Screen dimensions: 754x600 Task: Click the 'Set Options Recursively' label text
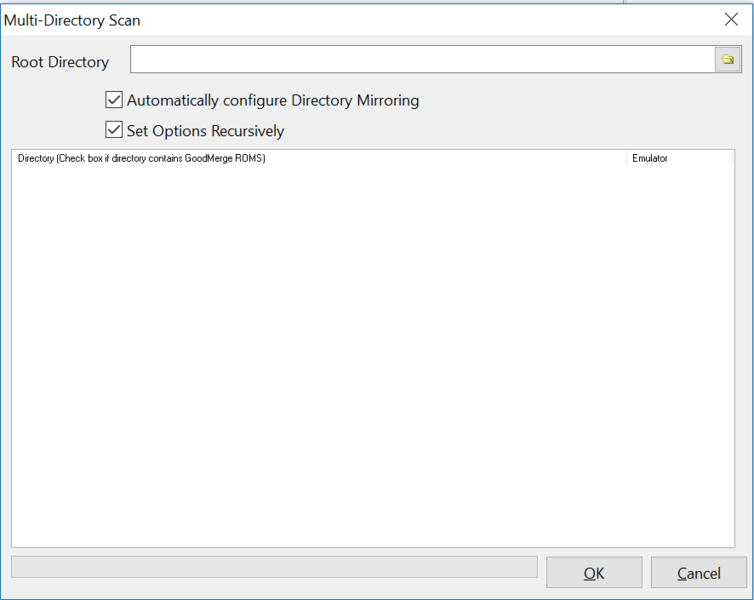point(205,130)
